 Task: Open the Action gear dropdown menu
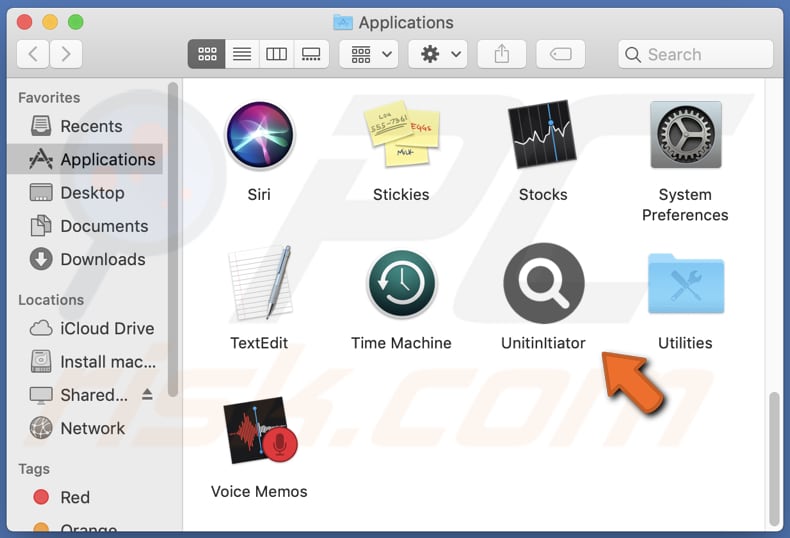click(438, 54)
